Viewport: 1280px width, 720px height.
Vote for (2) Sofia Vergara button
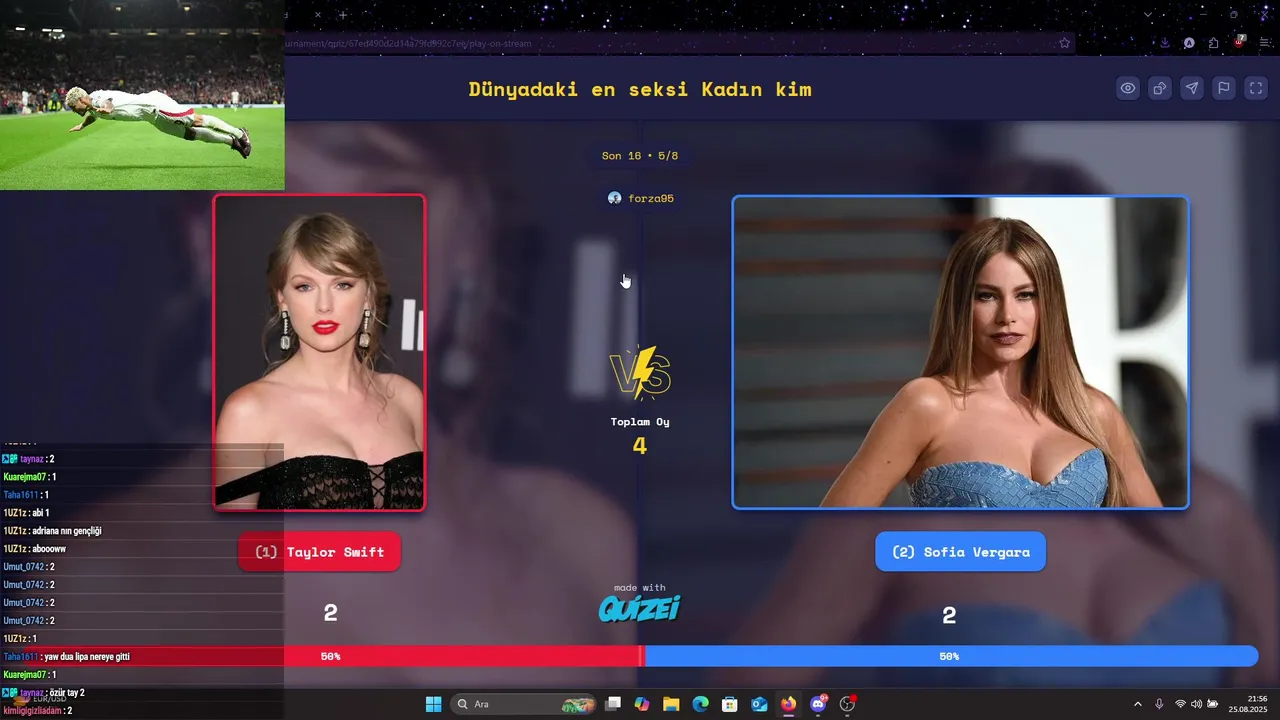(960, 552)
